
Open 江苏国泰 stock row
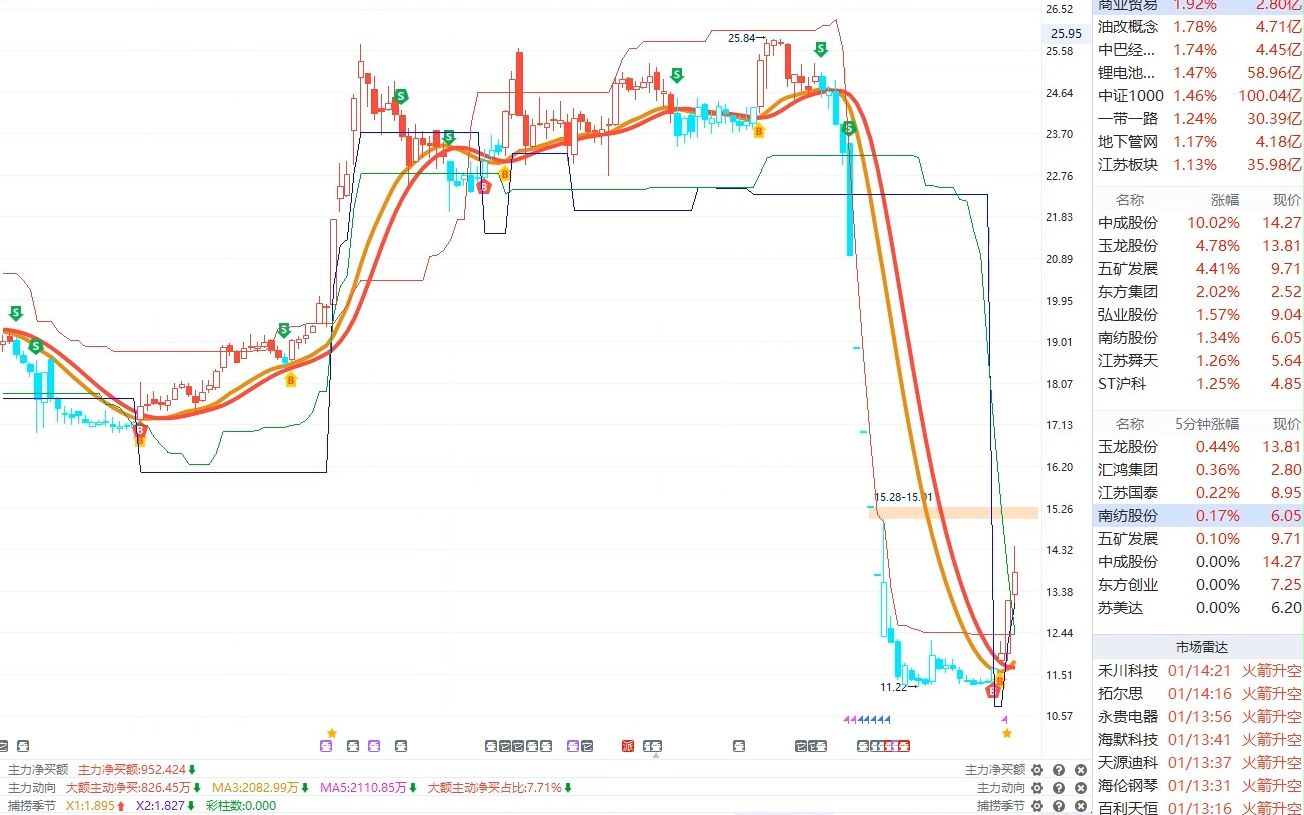(x=1198, y=493)
